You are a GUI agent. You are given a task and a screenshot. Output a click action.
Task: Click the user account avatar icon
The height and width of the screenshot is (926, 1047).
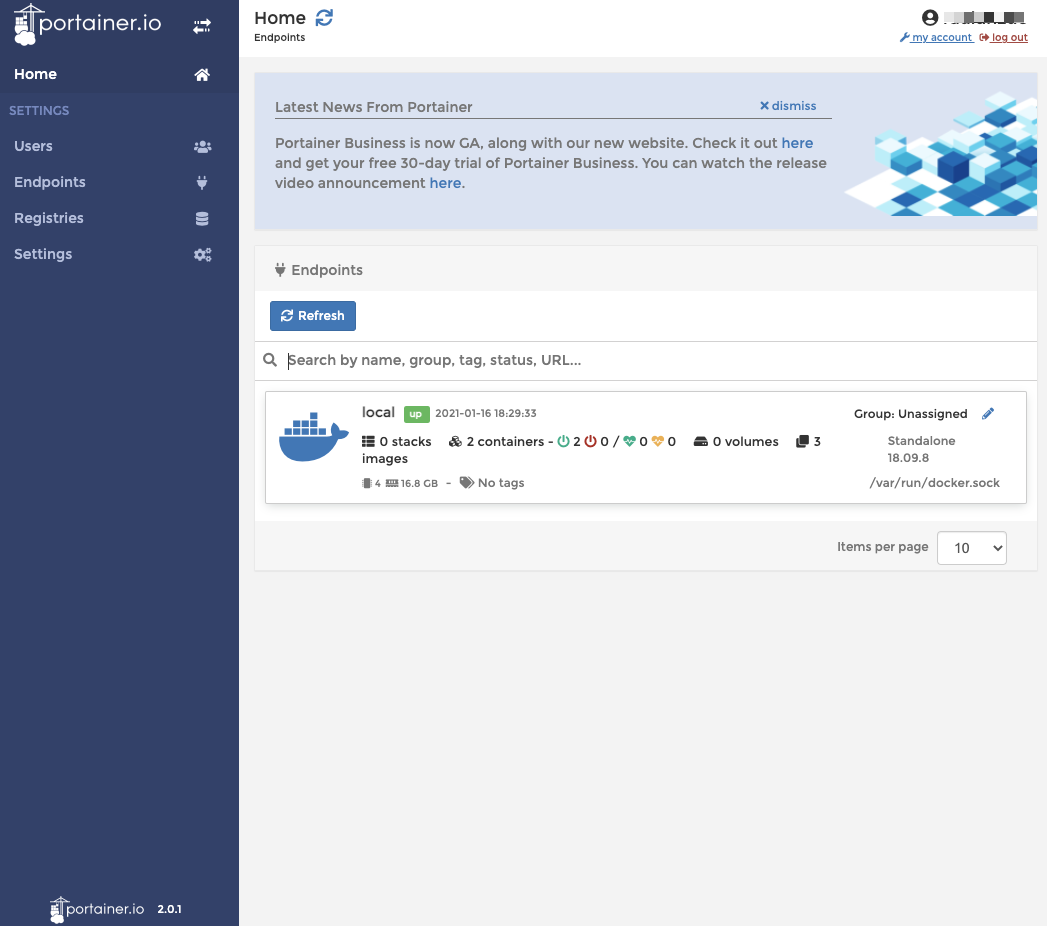click(x=930, y=17)
